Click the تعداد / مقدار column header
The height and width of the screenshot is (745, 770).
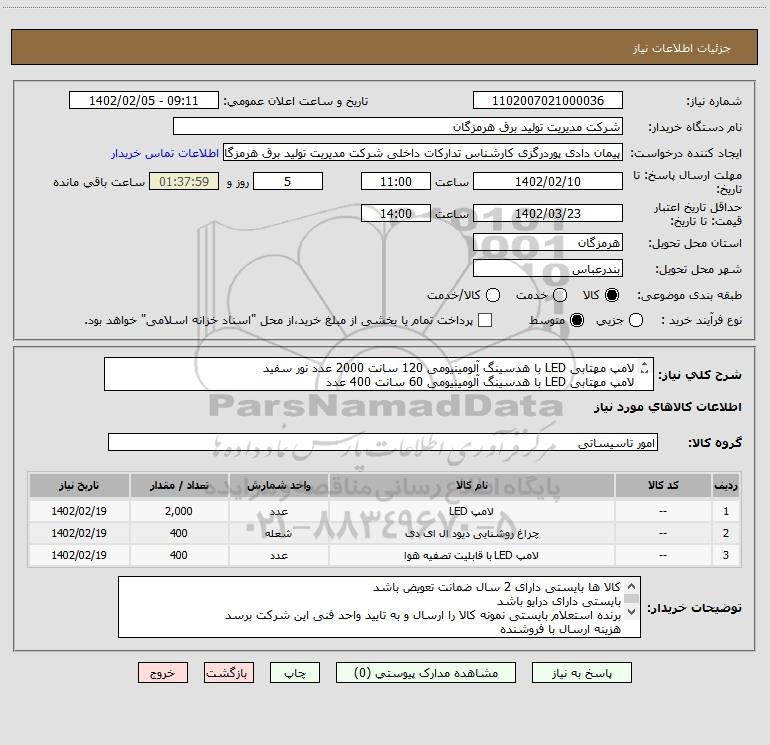point(179,485)
